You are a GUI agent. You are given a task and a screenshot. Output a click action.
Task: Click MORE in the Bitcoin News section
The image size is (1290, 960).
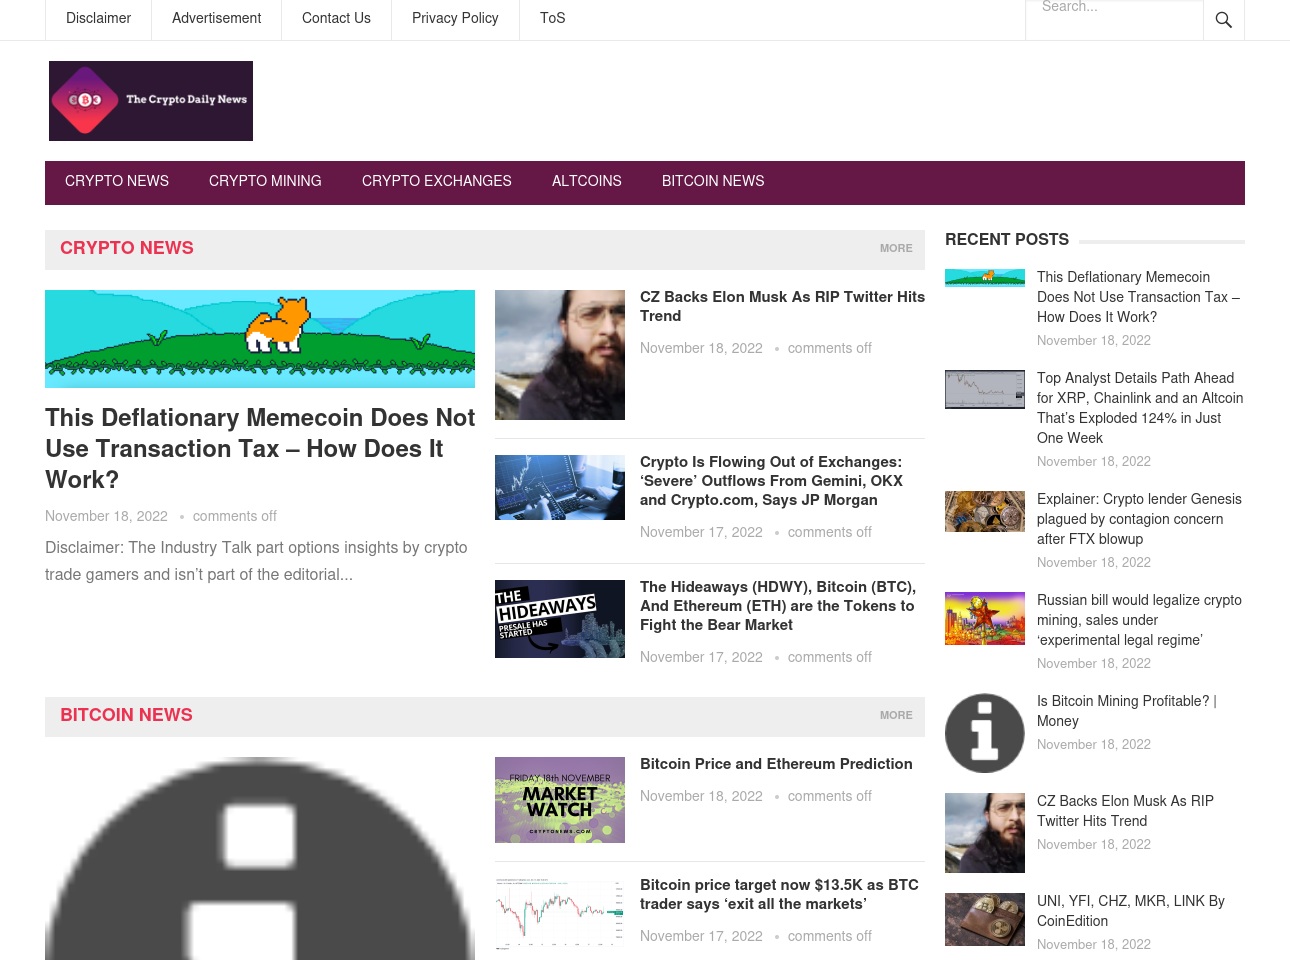coord(896,715)
